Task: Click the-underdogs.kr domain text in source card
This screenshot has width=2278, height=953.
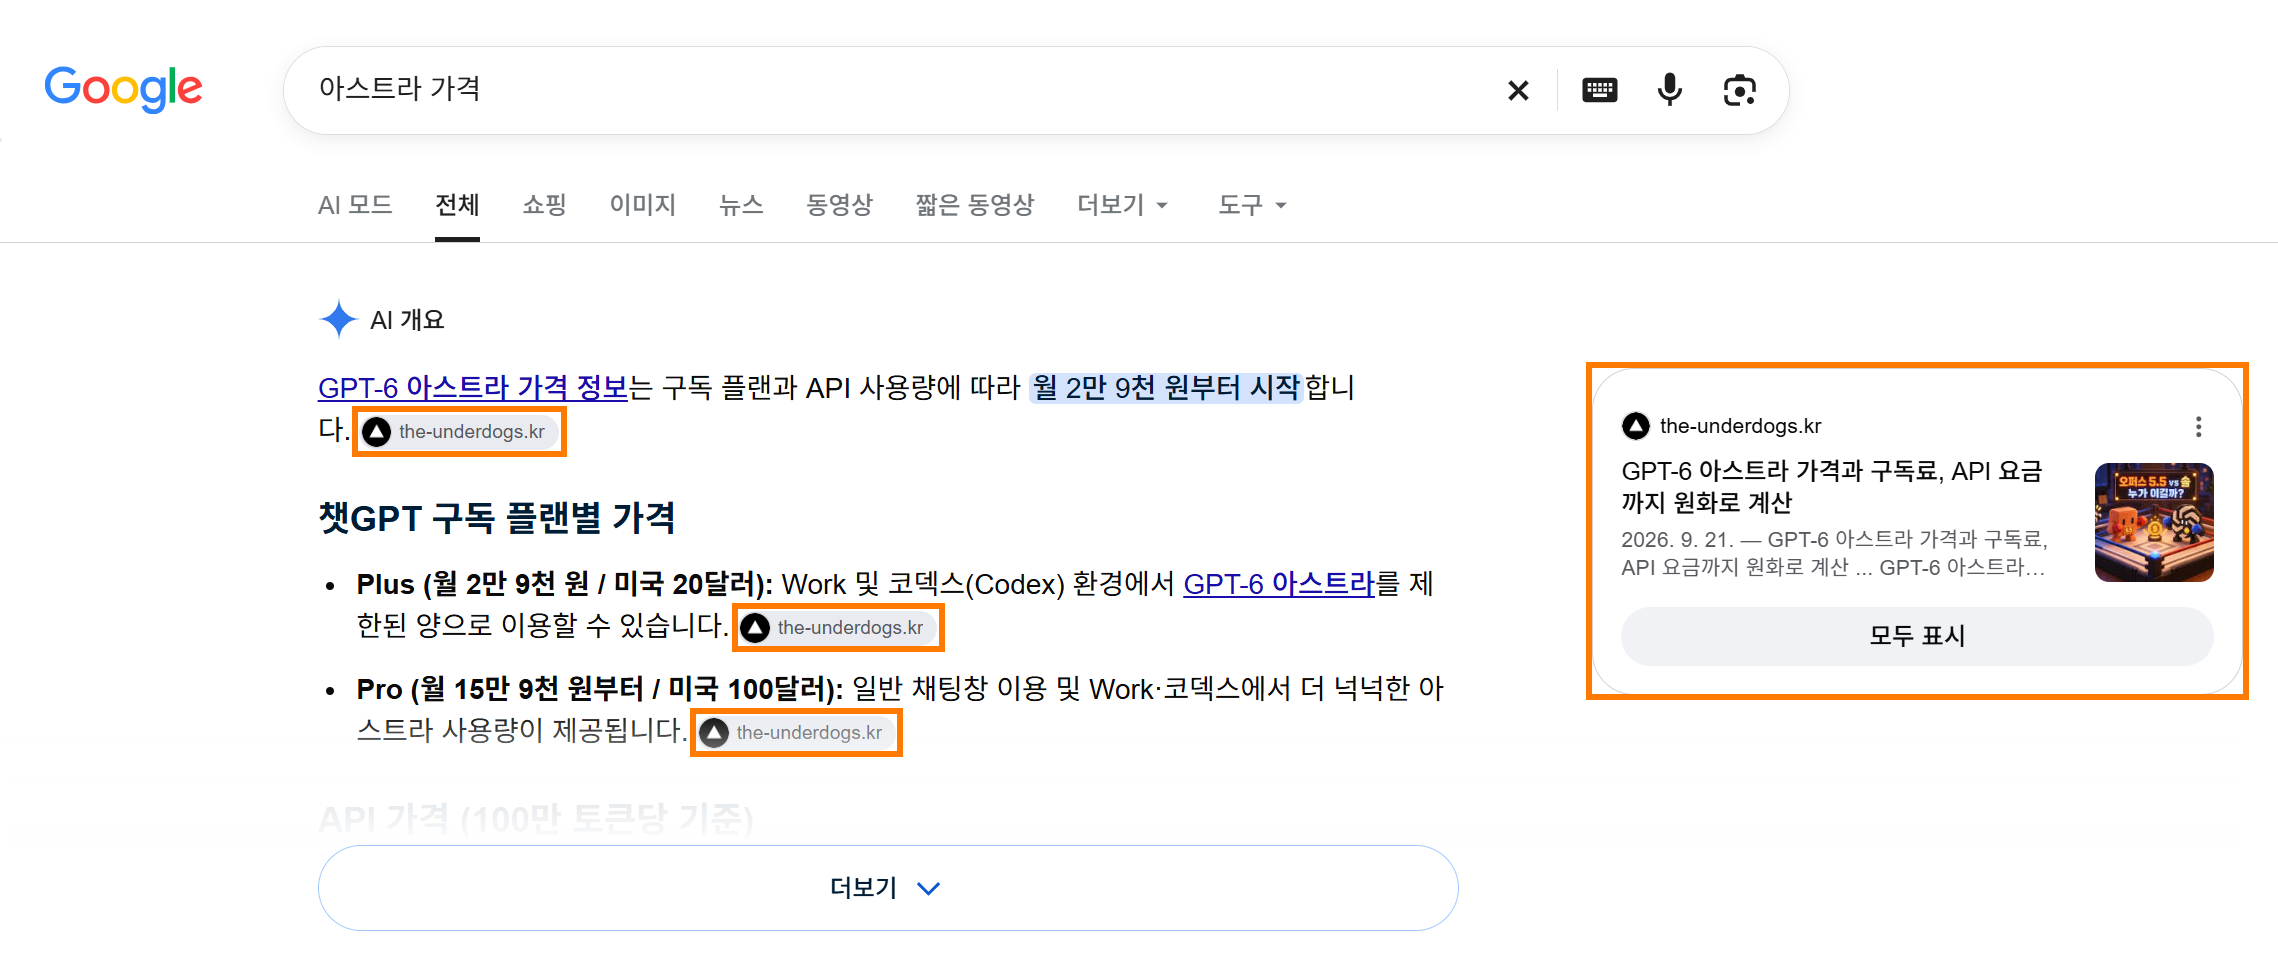Action: [x=1740, y=426]
